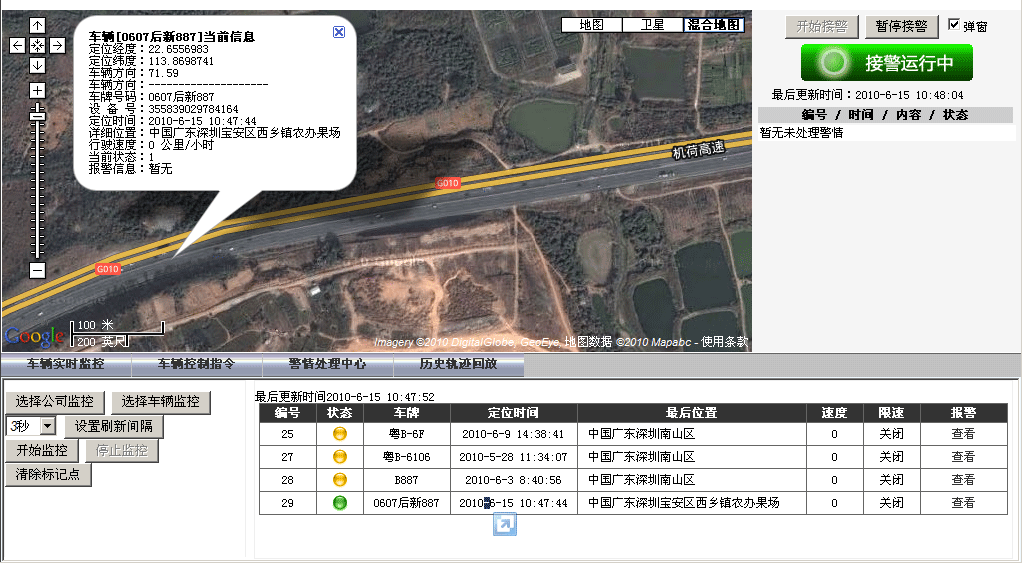The width and height of the screenshot is (1023, 563).
Task: Switch map to 地图 view
Action: click(591, 25)
